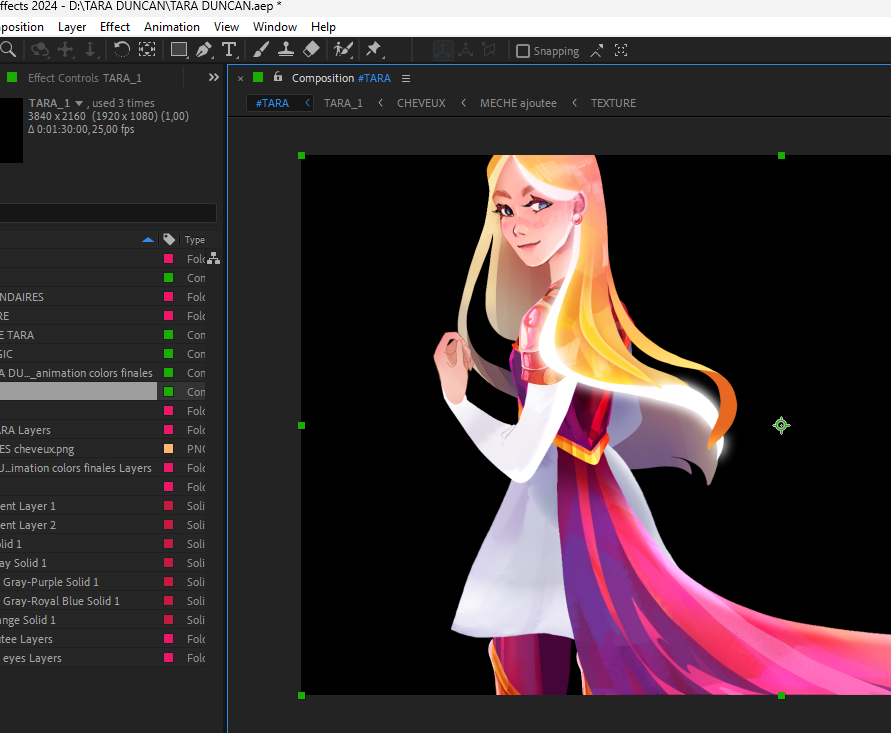Sort project items by the Label (tag) column
The height and width of the screenshot is (733, 891).
tap(169, 239)
